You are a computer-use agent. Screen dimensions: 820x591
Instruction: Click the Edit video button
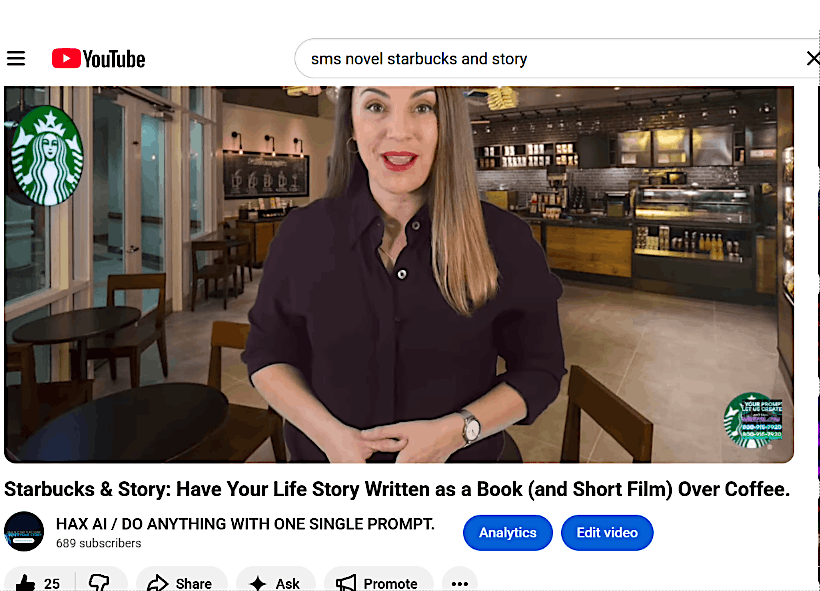pyautogui.click(x=607, y=533)
